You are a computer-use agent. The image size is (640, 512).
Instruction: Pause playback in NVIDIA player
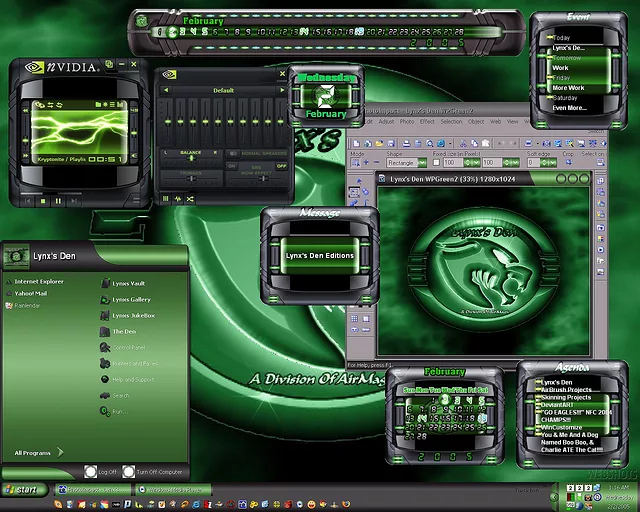58,201
